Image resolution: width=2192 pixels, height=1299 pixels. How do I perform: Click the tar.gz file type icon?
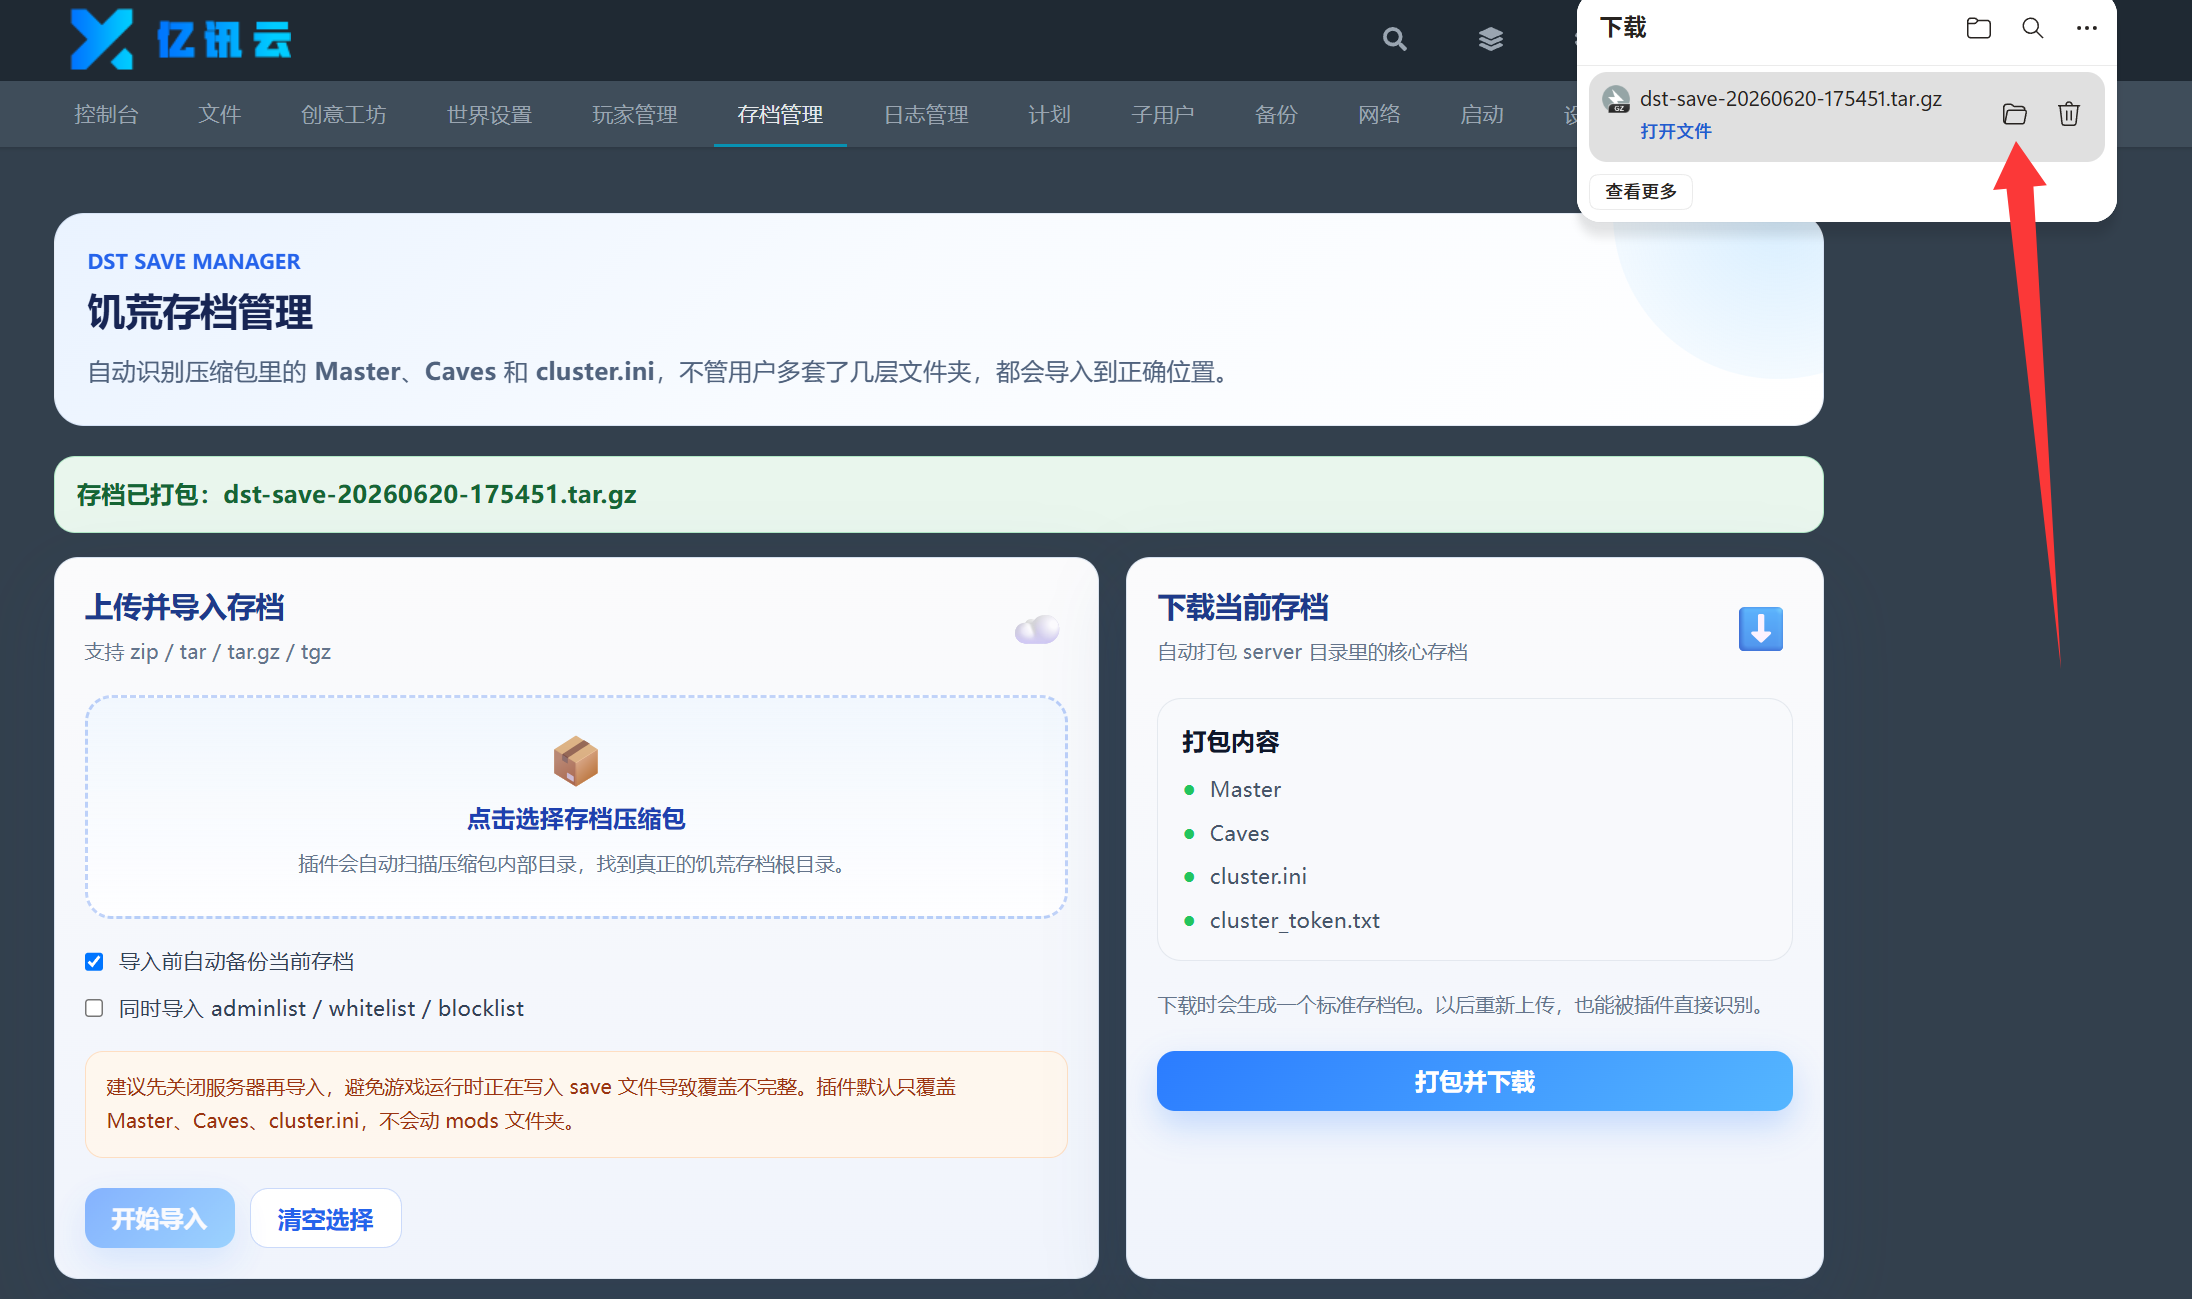(1616, 99)
